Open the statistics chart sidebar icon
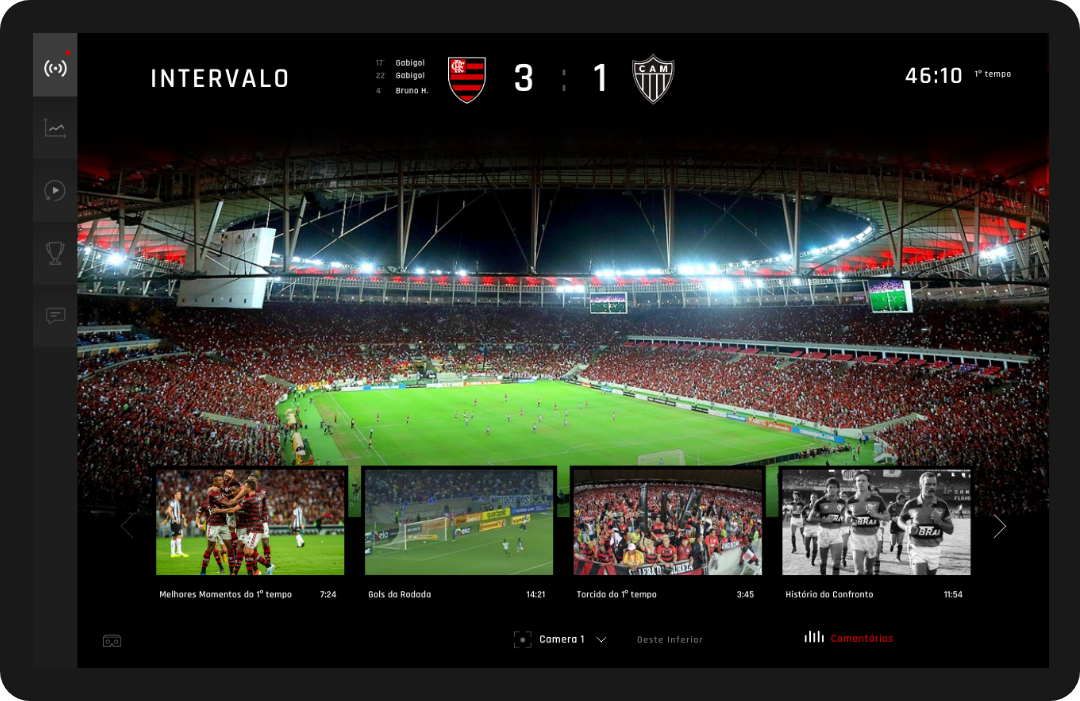The height and width of the screenshot is (701, 1080). (x=55, y=128)
